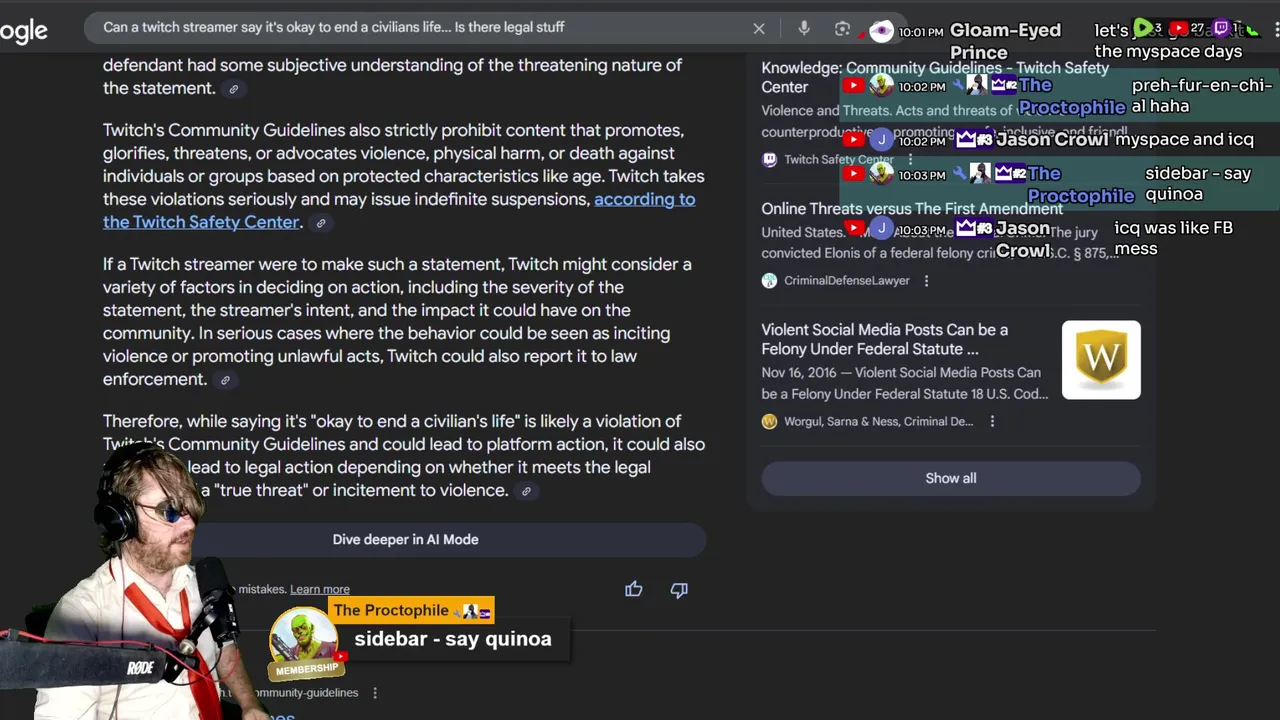Open source link icon after 'incitement to violence.'
The height and width of the screenshot is (720, 1280).
tap(526, 491)
